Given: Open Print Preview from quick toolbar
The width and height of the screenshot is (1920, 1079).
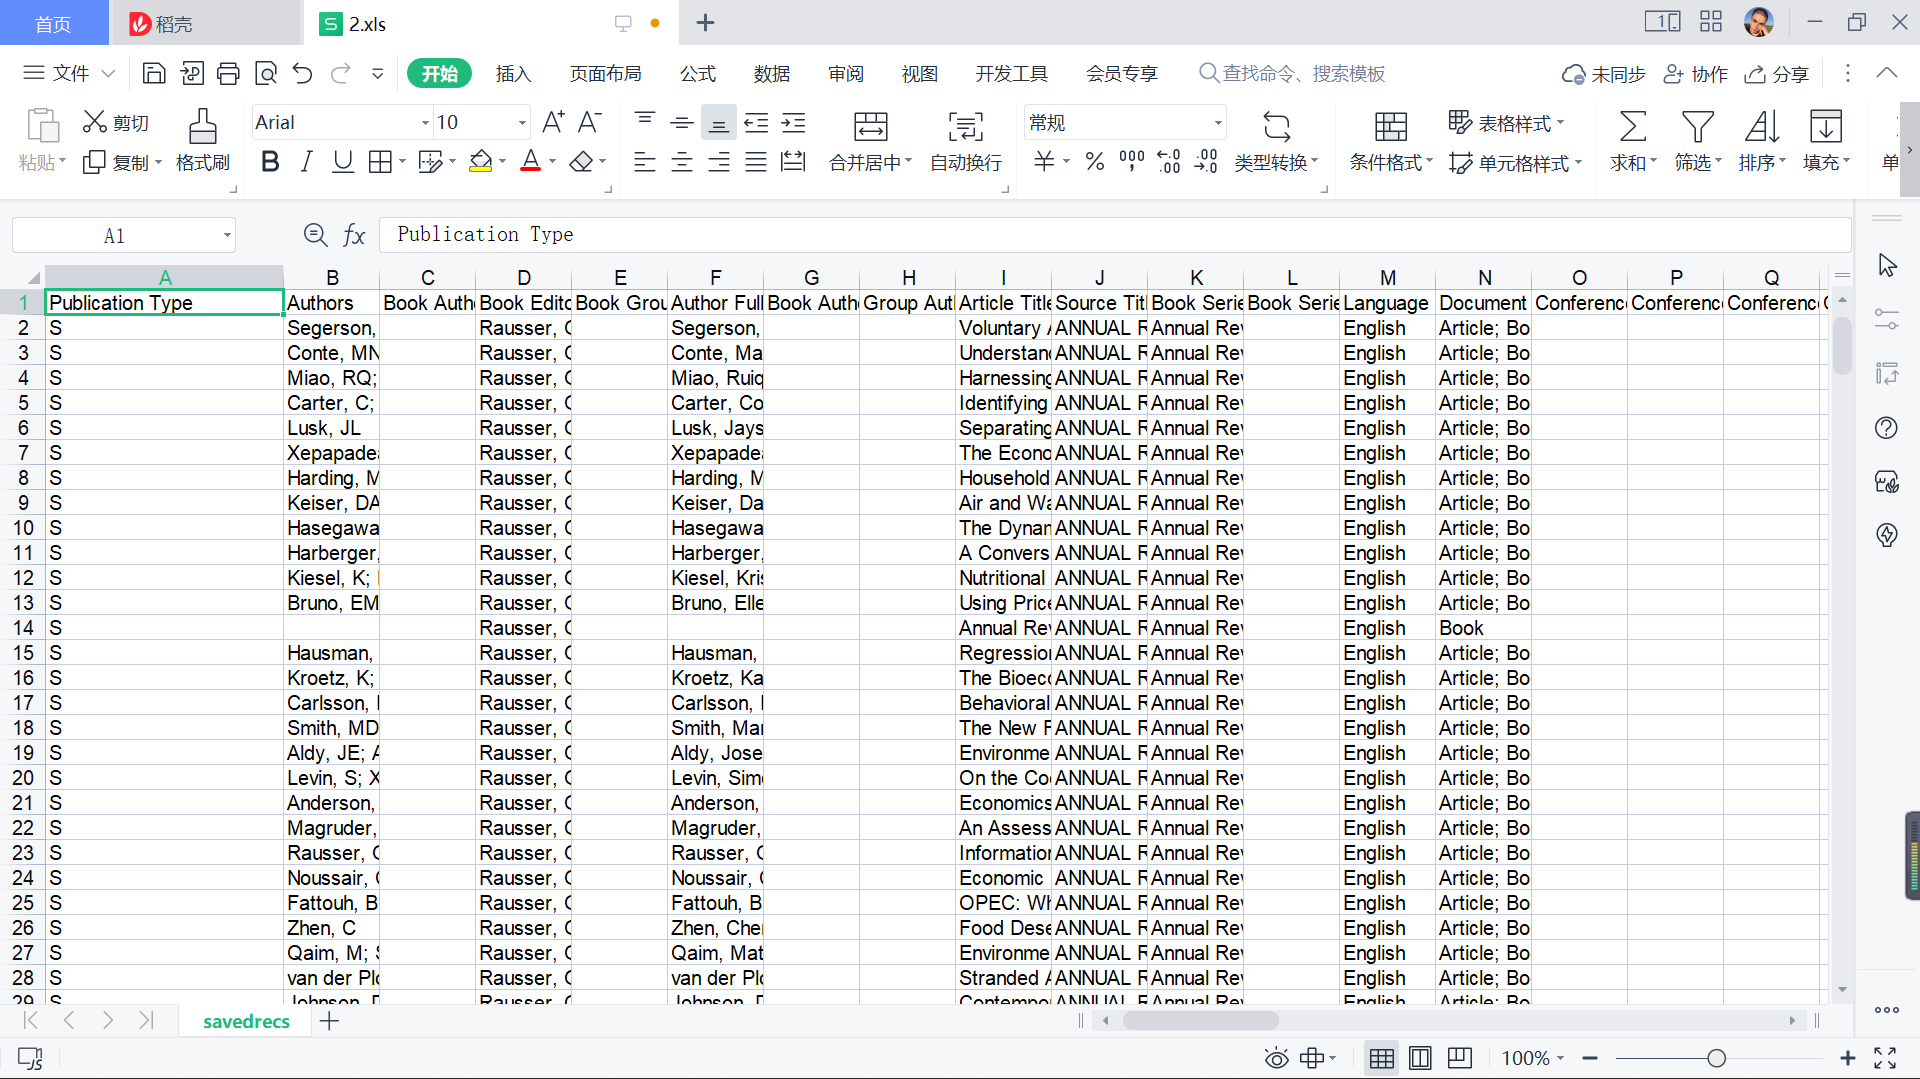Looking at the screenshot, I should click(x=266, y=73).
